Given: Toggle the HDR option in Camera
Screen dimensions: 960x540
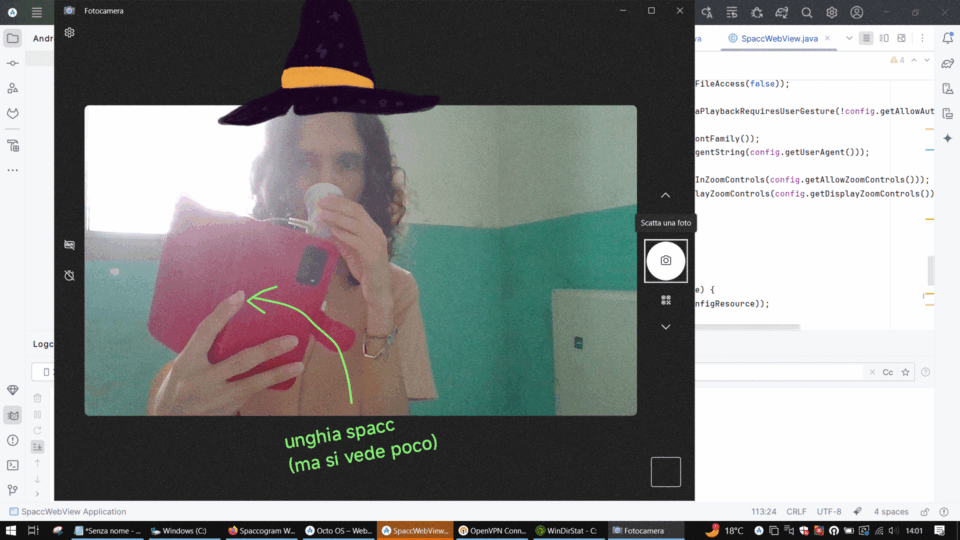Looking at the screenshot, I should (70, 244).
